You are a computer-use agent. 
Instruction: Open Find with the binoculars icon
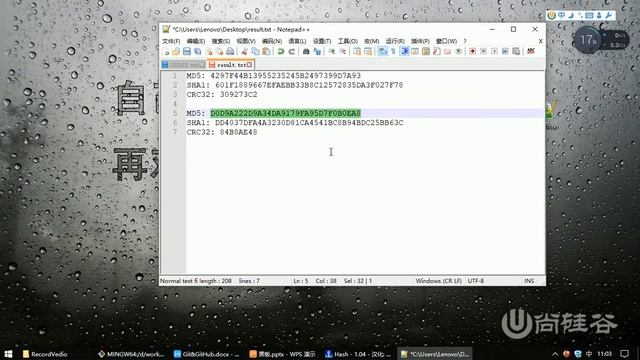click(306, 51)
